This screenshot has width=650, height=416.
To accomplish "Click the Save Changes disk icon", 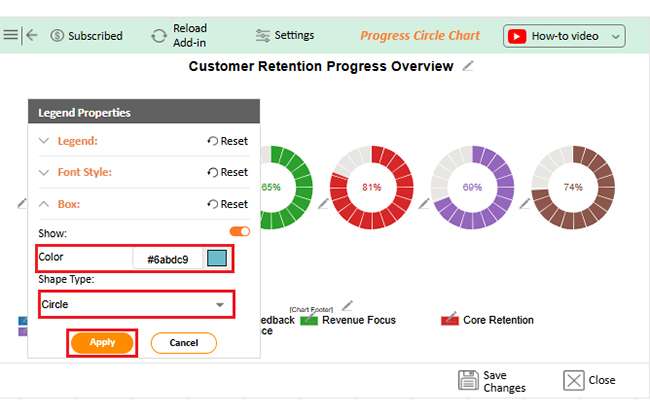I will [468, 380].
